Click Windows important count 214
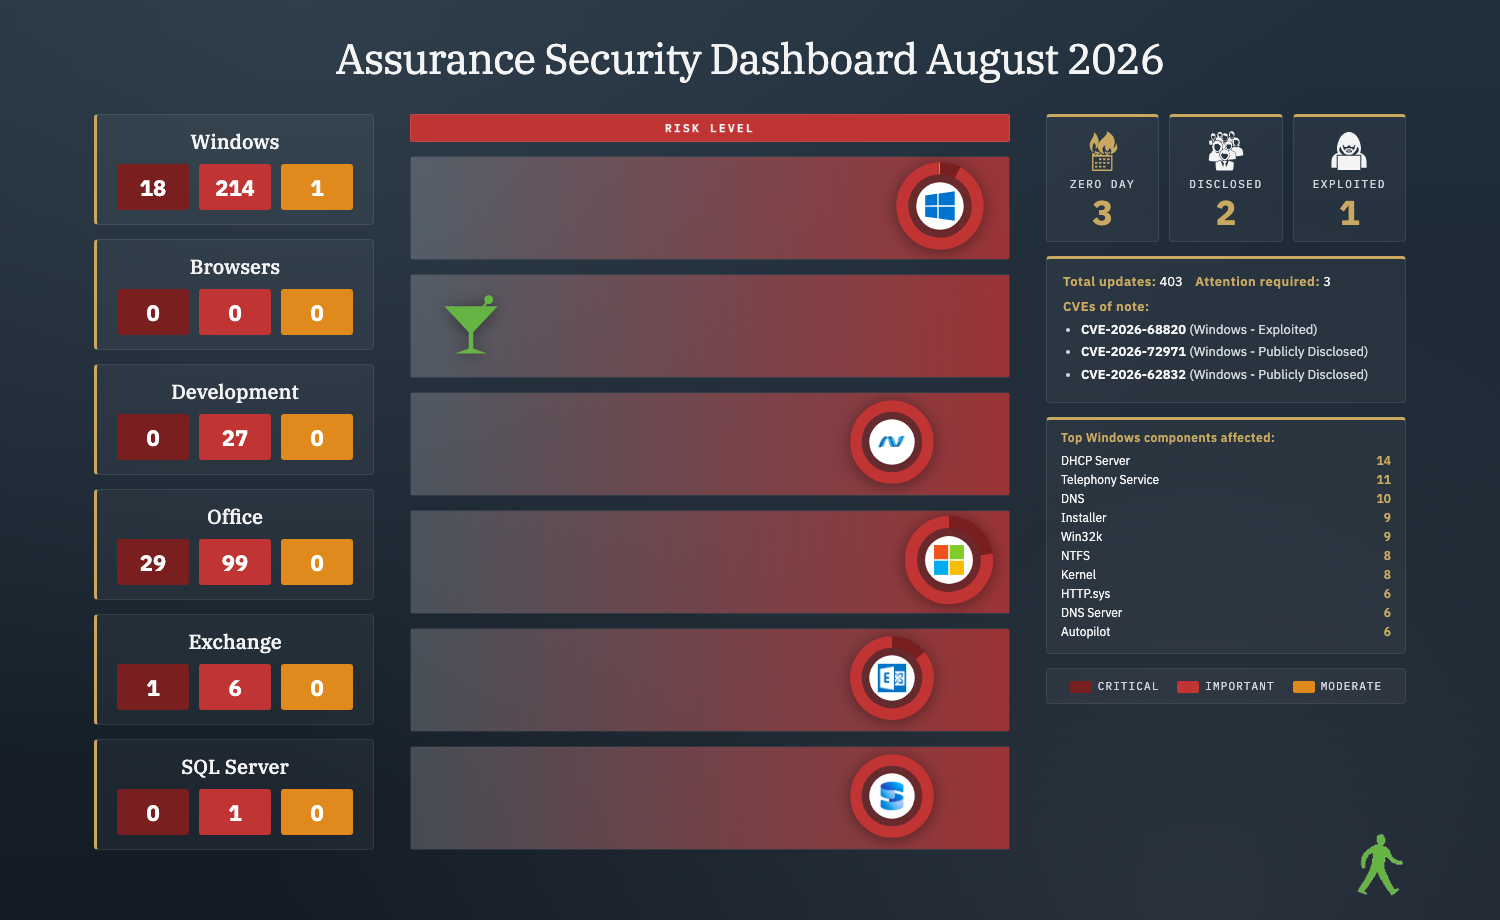Viewport: 1500px width, 920px height. [x=235, y=187]
